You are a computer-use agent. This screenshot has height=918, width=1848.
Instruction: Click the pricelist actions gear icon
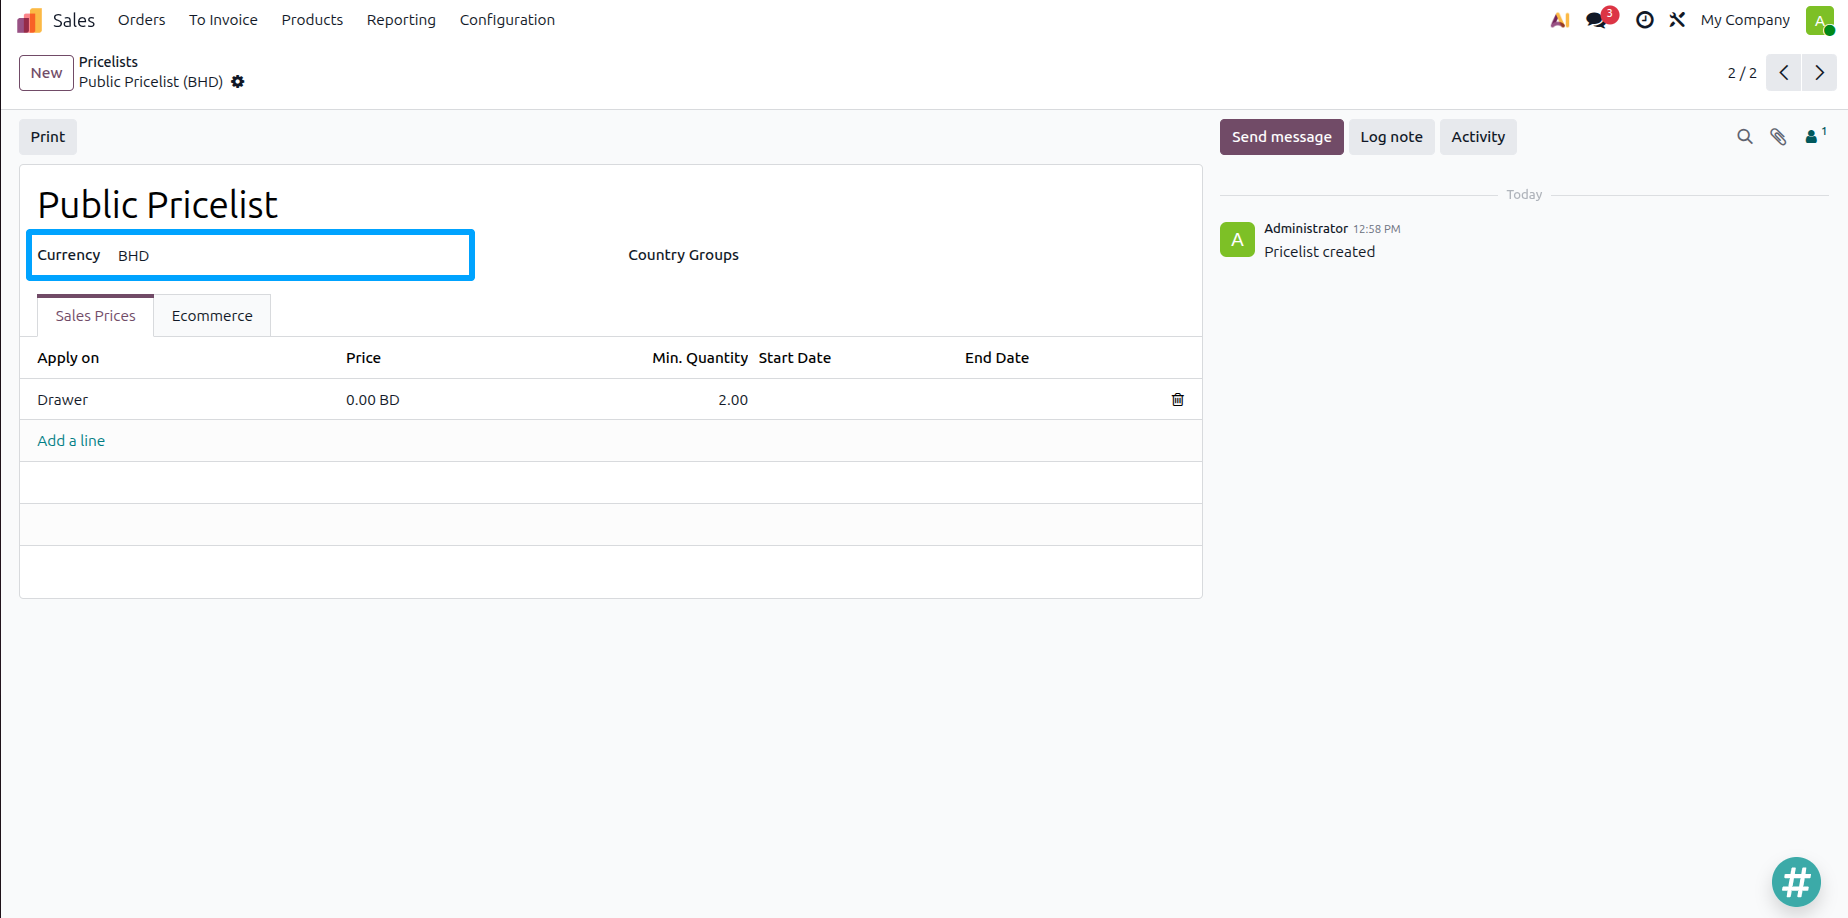(x=238, y=82)
